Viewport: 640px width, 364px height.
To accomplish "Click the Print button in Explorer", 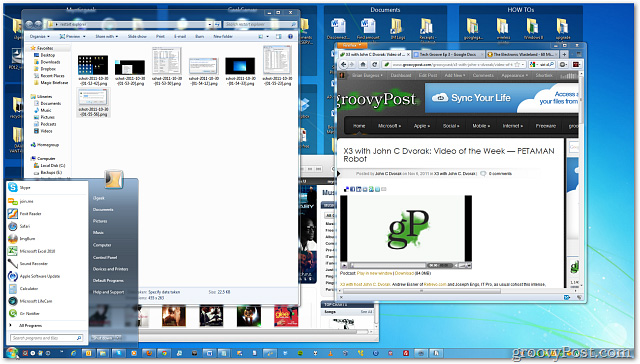I will (x=160, y=36).
